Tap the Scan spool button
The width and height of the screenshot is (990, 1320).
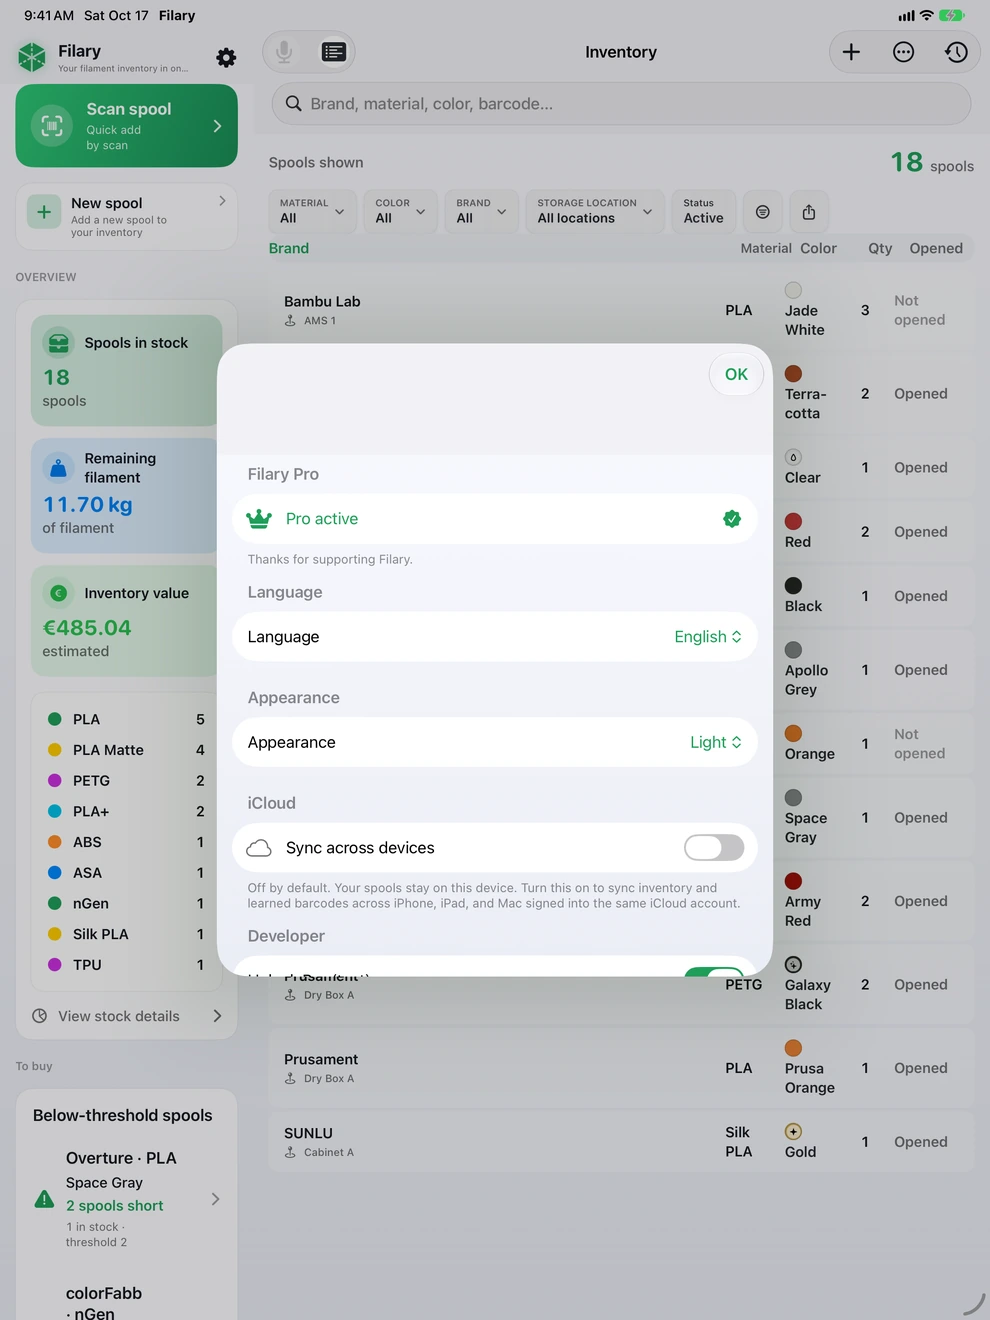pyautogui.click(x=126, y=126)
